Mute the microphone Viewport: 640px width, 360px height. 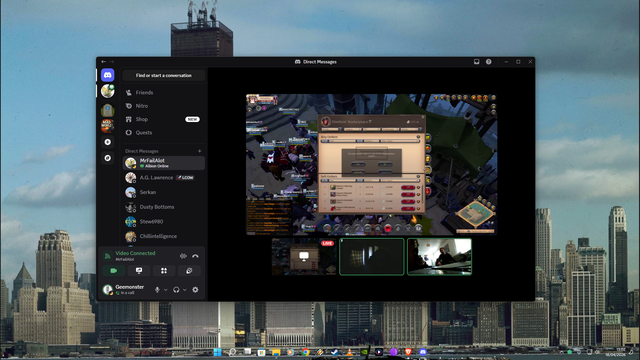(x=157, y=290)
